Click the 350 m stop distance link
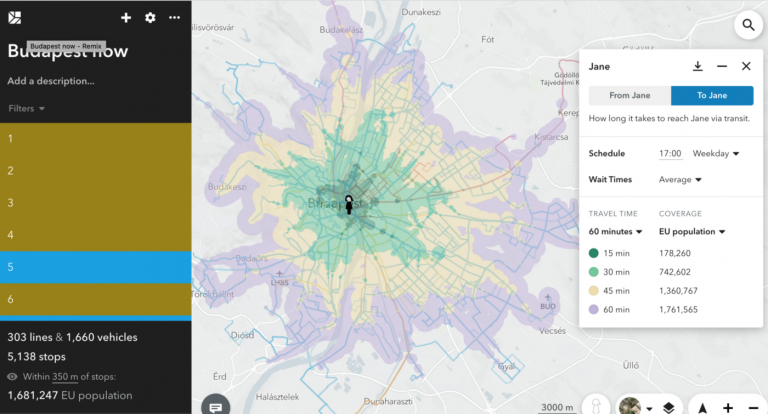The width and height of the screenshot is (768, 414). pyautogui.click(x=65, y=377)
